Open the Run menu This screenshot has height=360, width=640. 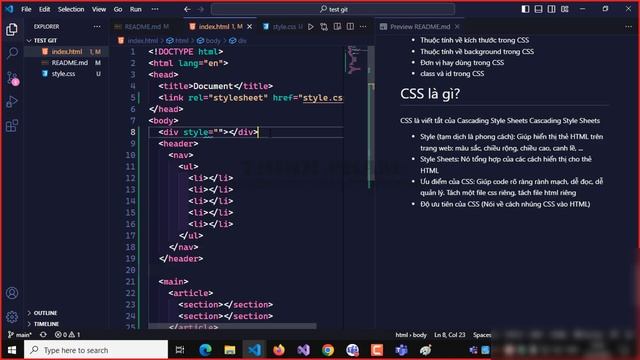136,9
